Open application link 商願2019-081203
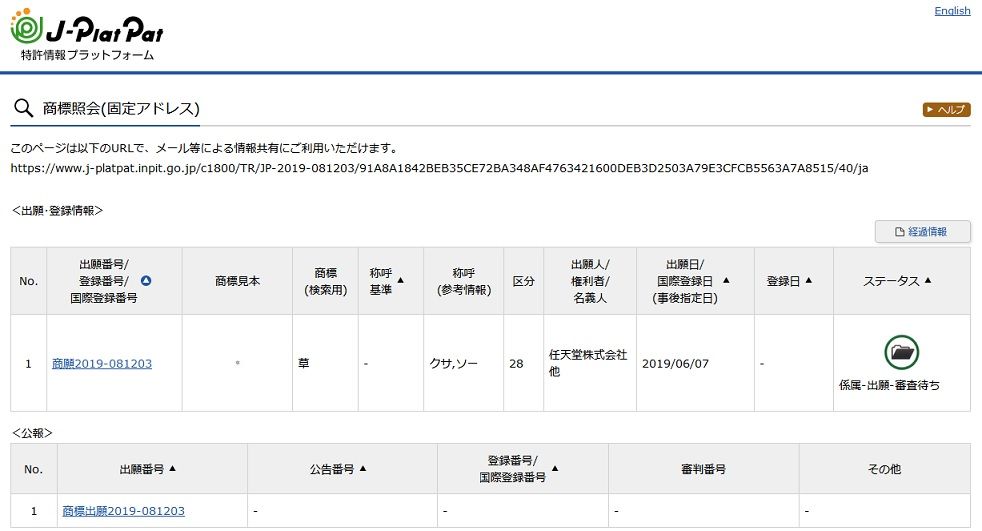This screenshot has height=531, width=982. [102, 363]
